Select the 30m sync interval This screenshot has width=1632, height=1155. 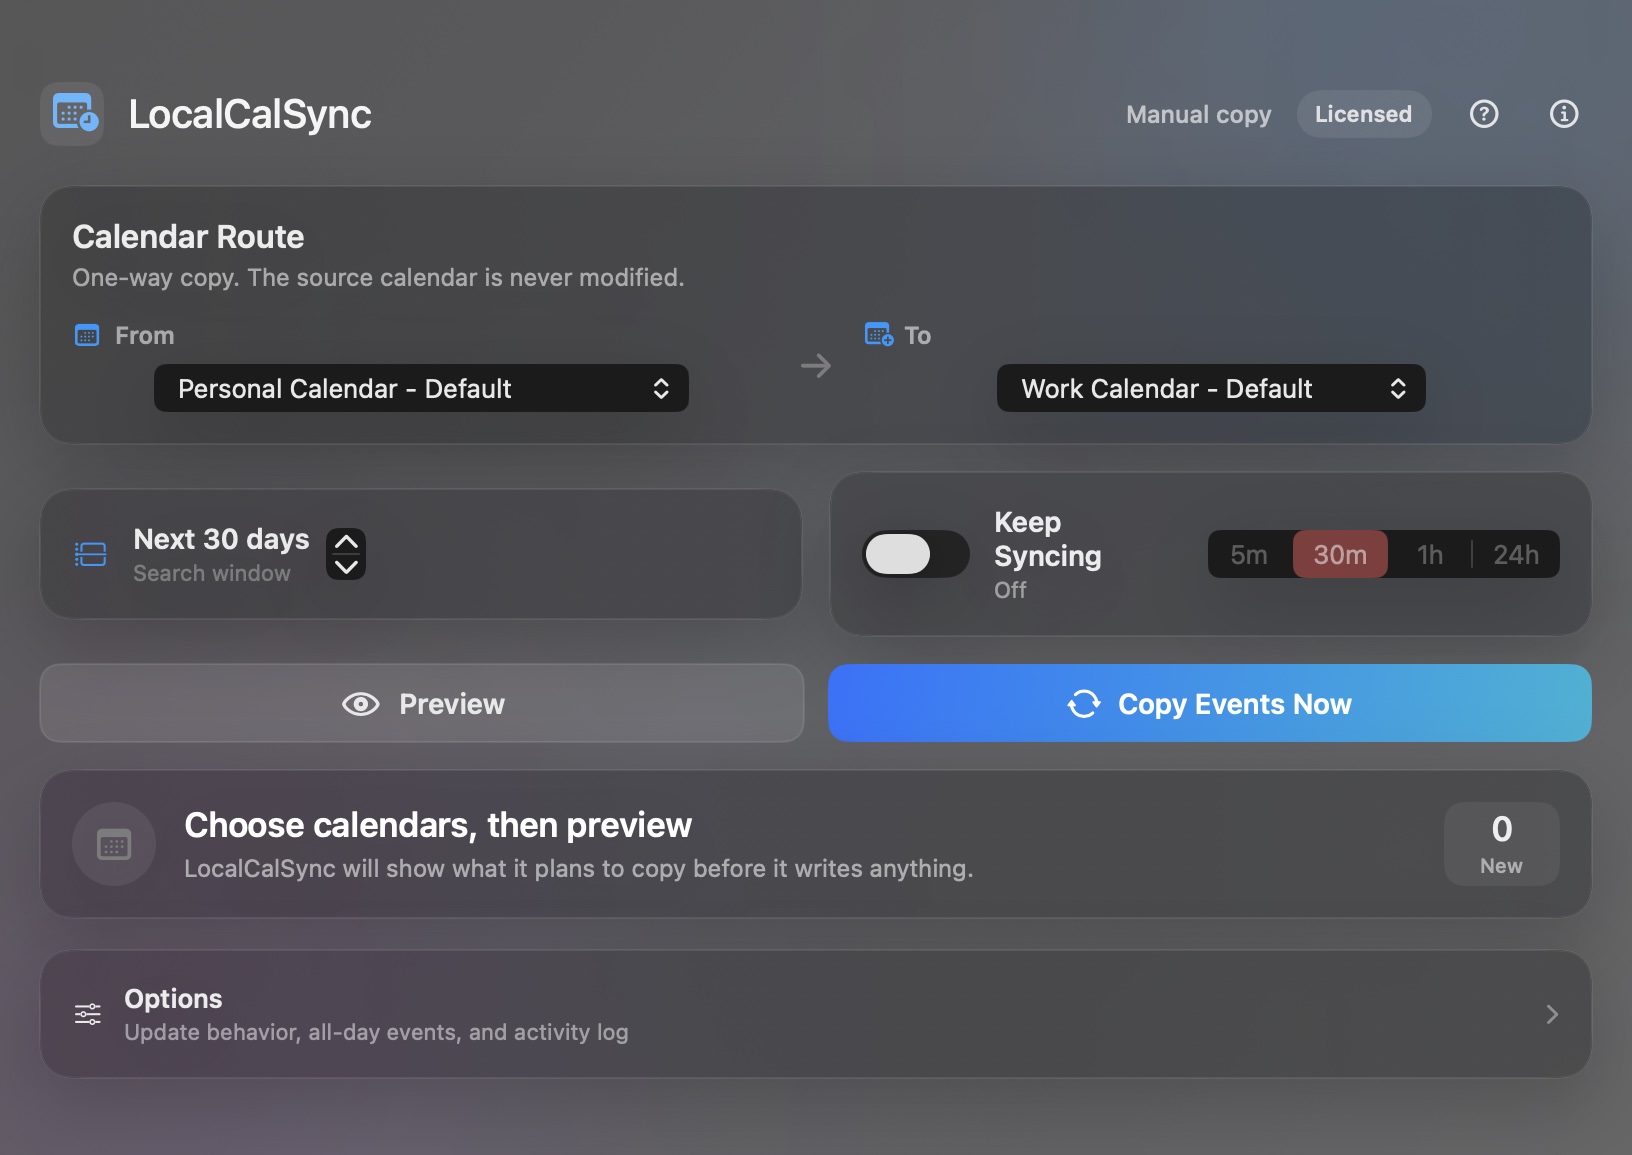pos(1340,554)
